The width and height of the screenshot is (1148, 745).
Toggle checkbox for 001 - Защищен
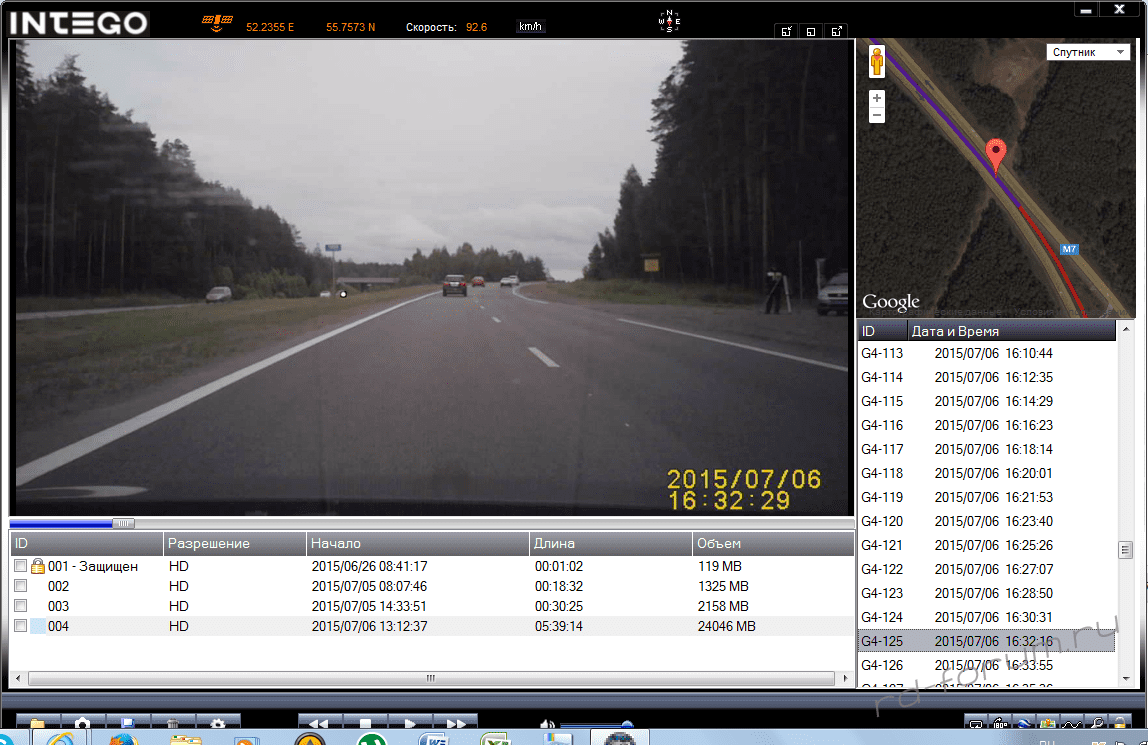(x=21, y=566)
